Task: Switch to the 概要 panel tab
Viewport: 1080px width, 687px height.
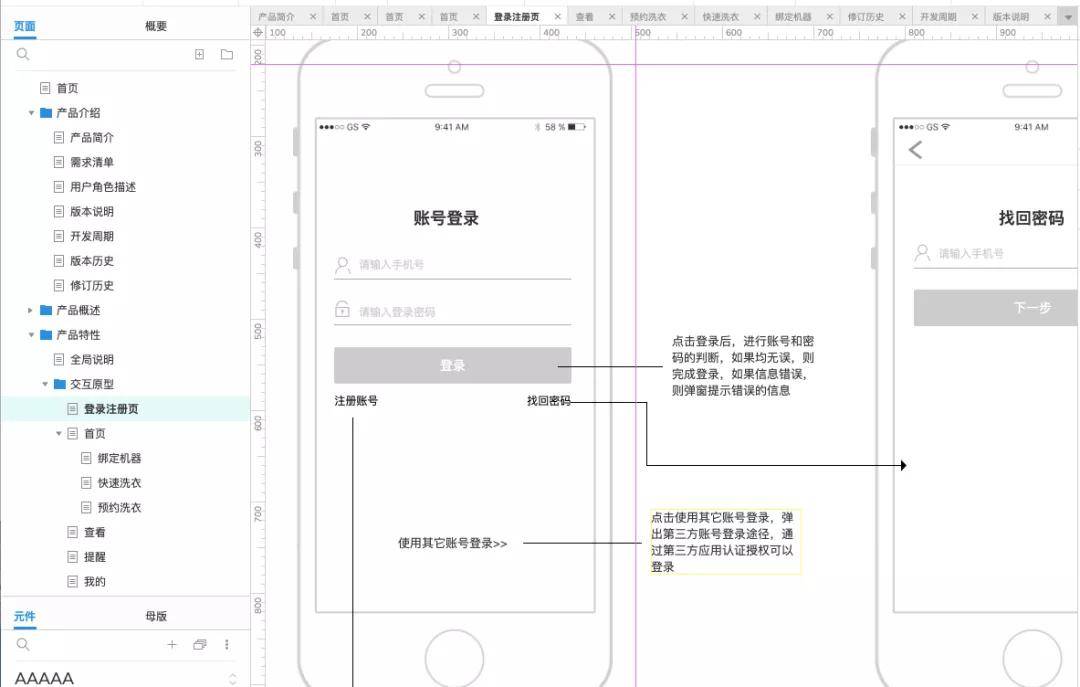Action: [156, 26]
